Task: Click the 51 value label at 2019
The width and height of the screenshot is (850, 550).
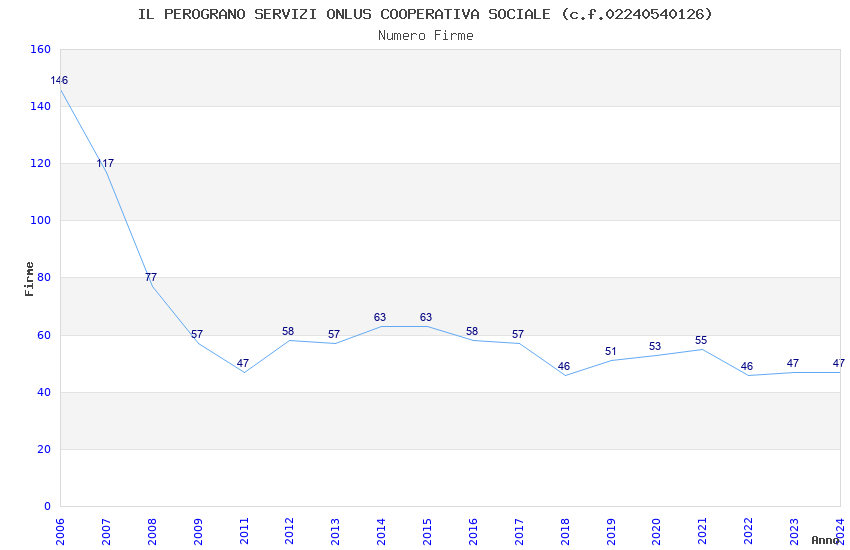Action: coord(610,351)
